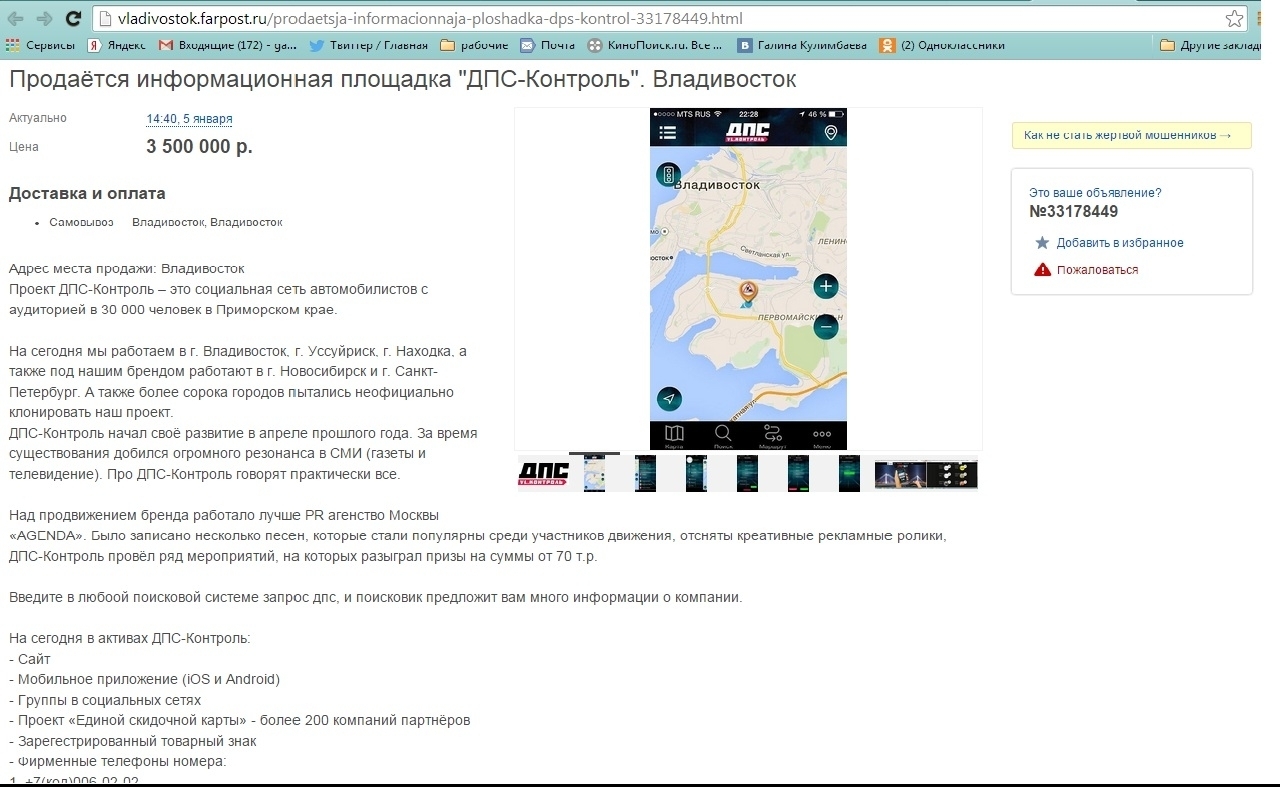
Task: Click the price 3 500 000 р.
Action: pyautogui.click(x=199, y=147)
